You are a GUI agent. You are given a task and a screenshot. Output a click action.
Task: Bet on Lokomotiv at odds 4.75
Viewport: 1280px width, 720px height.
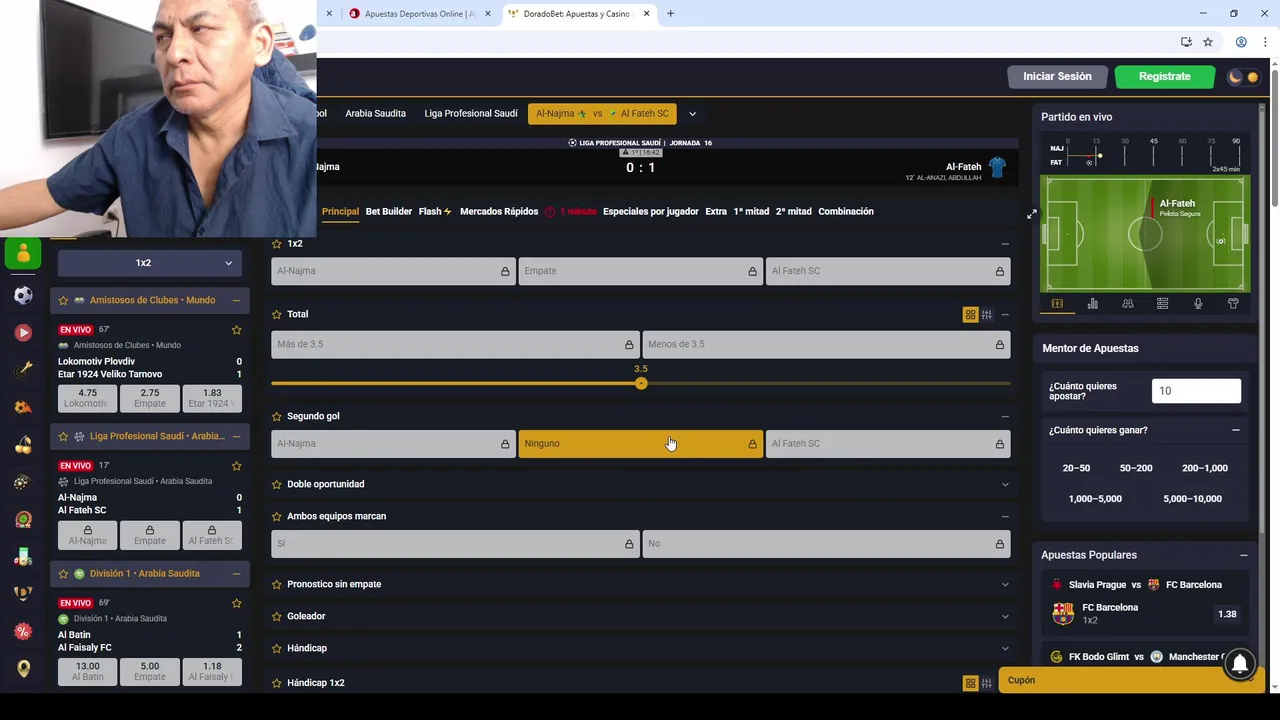click(87, 398)
